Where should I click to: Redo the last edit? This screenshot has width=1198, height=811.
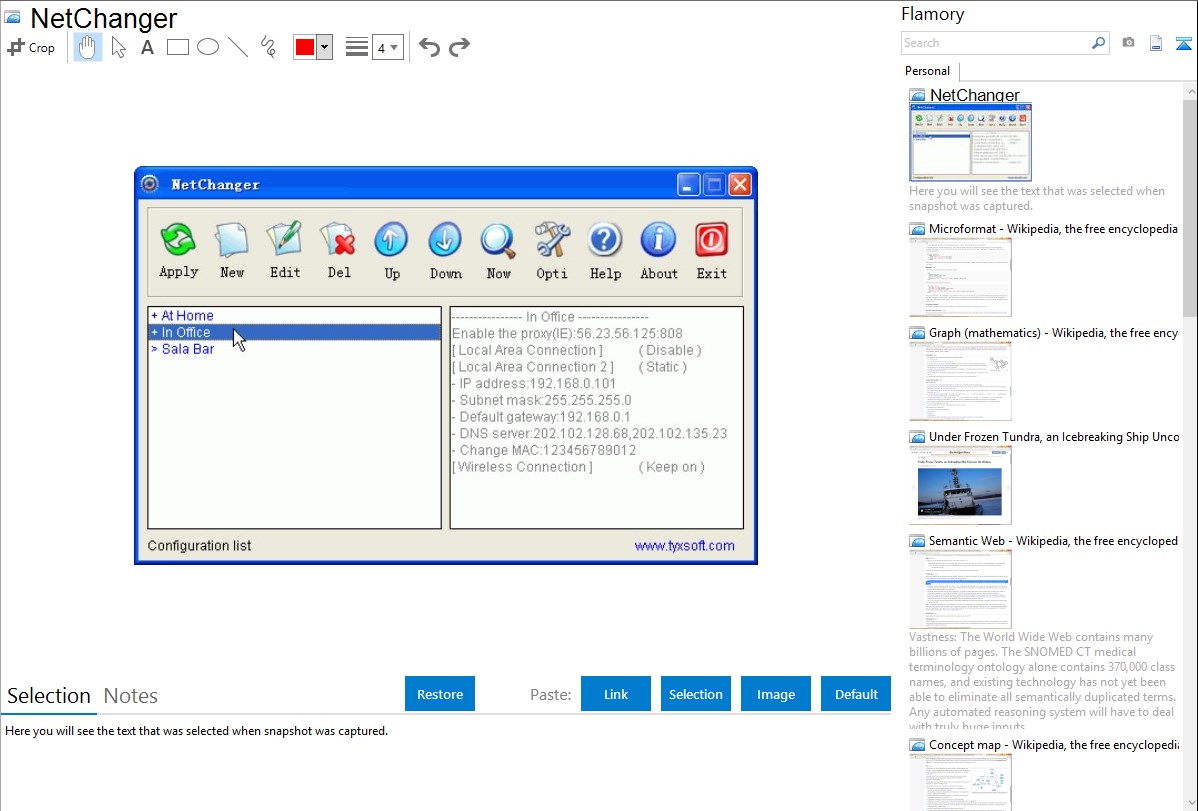pos(459,47)
